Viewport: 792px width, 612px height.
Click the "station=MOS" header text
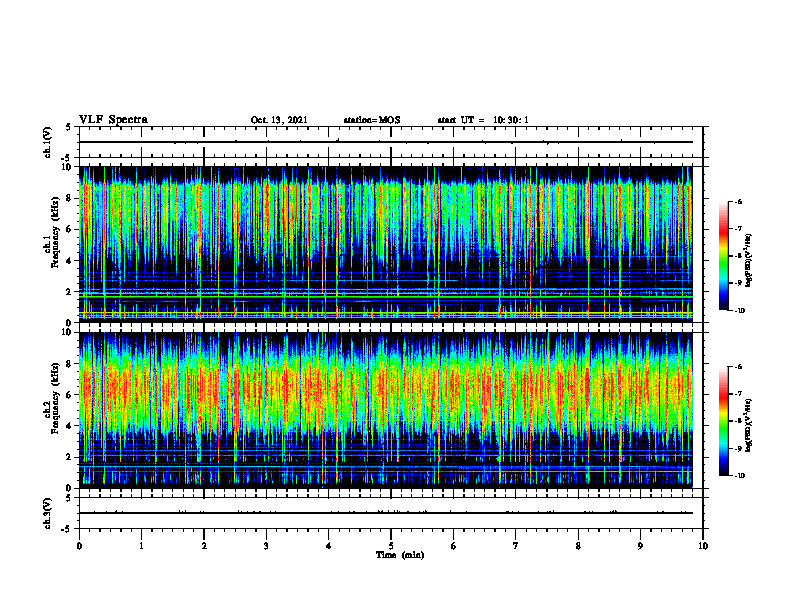[x=372, y=120]
